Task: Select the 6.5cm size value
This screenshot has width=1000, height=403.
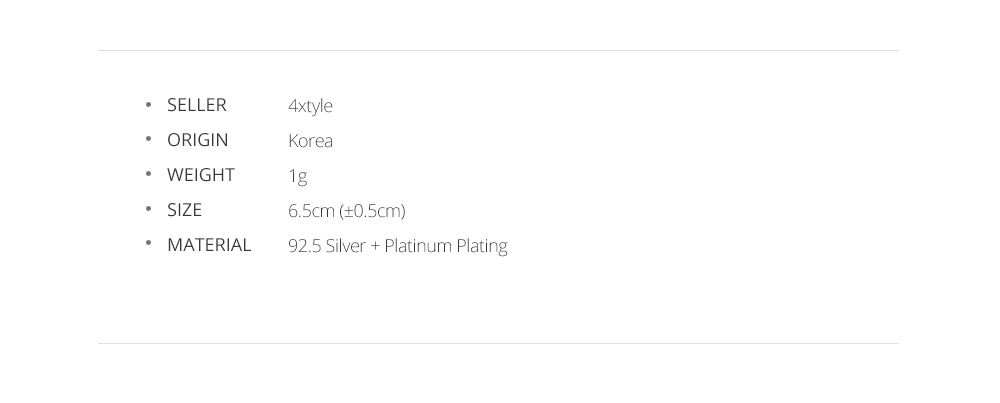Action: [311, 211]
